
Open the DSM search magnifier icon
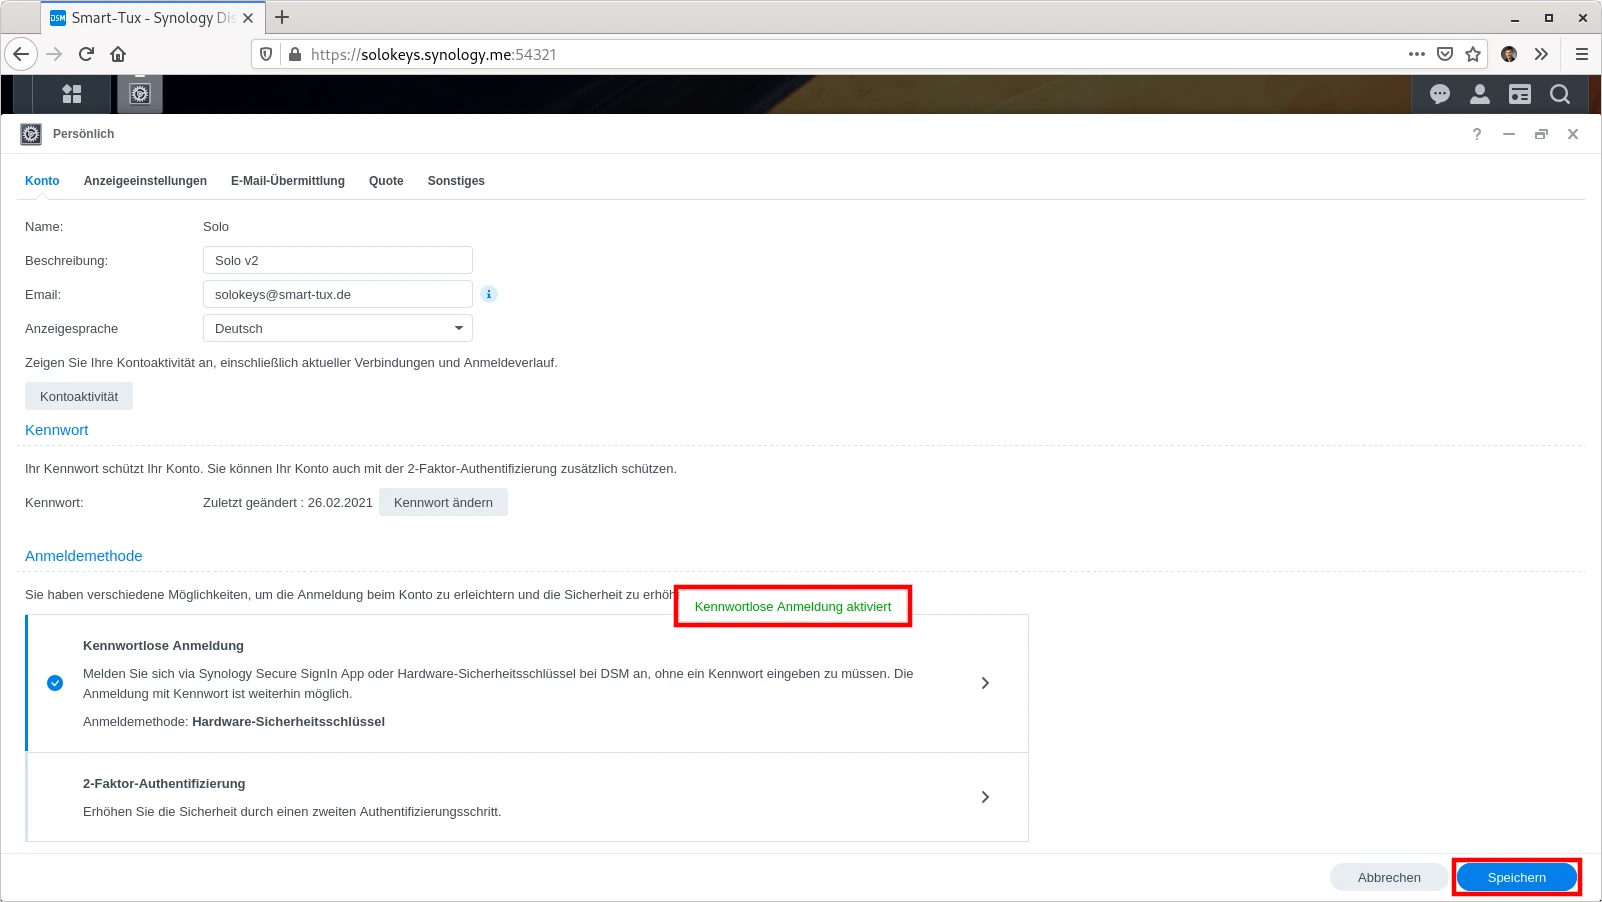click(x=1560, y=94)
